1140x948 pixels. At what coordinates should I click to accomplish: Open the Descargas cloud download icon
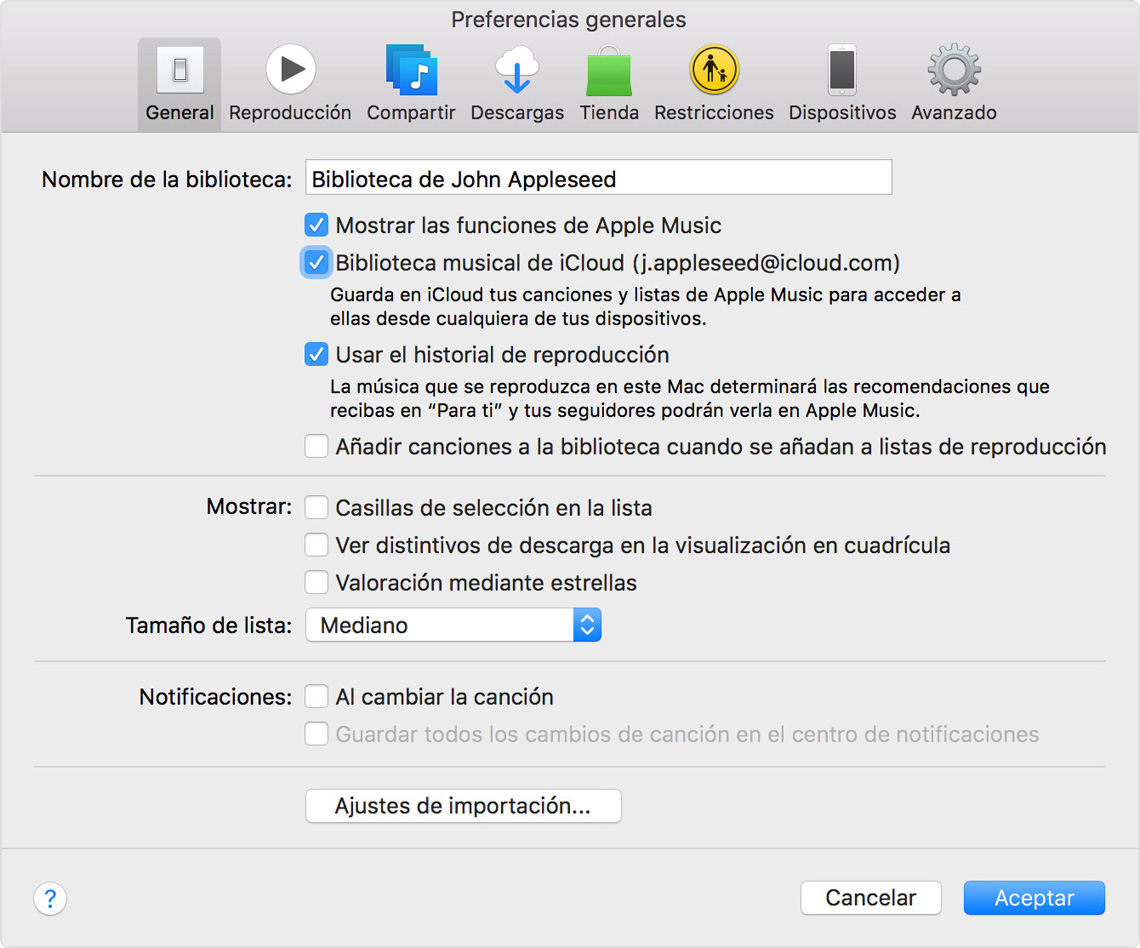tap(517, 70)
